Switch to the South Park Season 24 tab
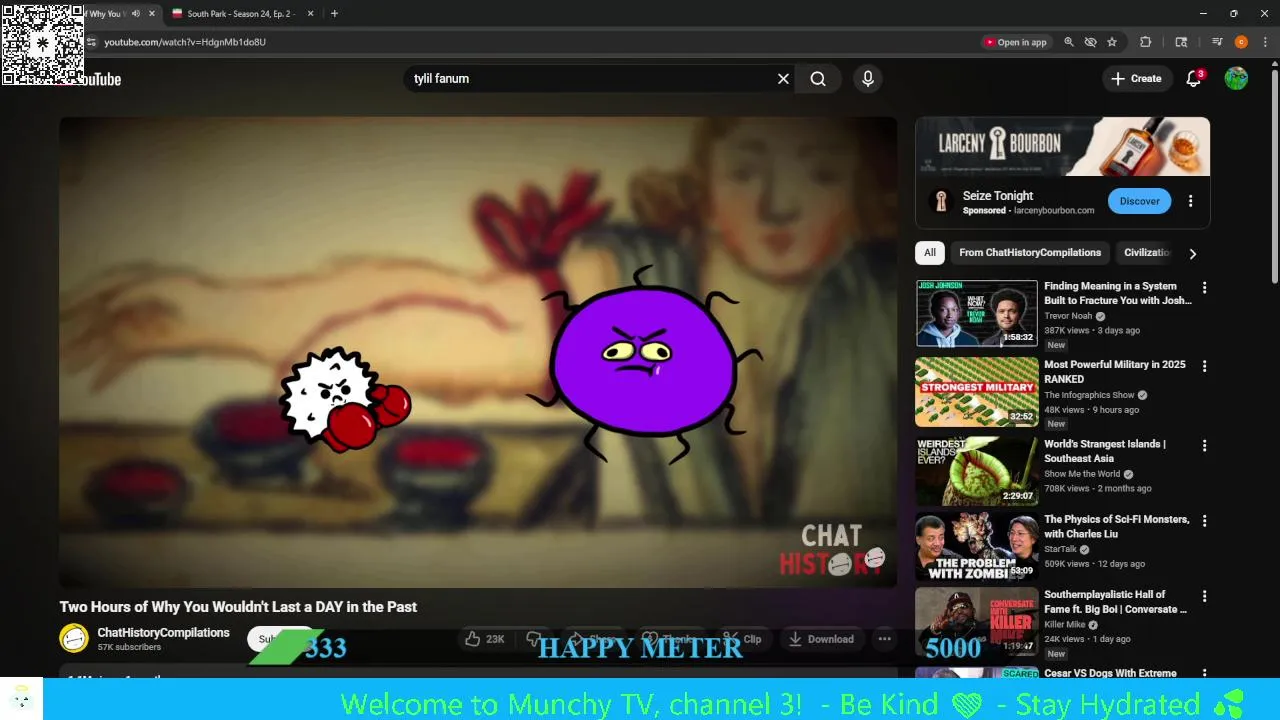This screenshot has height=720, width=1280. [240, 14]
